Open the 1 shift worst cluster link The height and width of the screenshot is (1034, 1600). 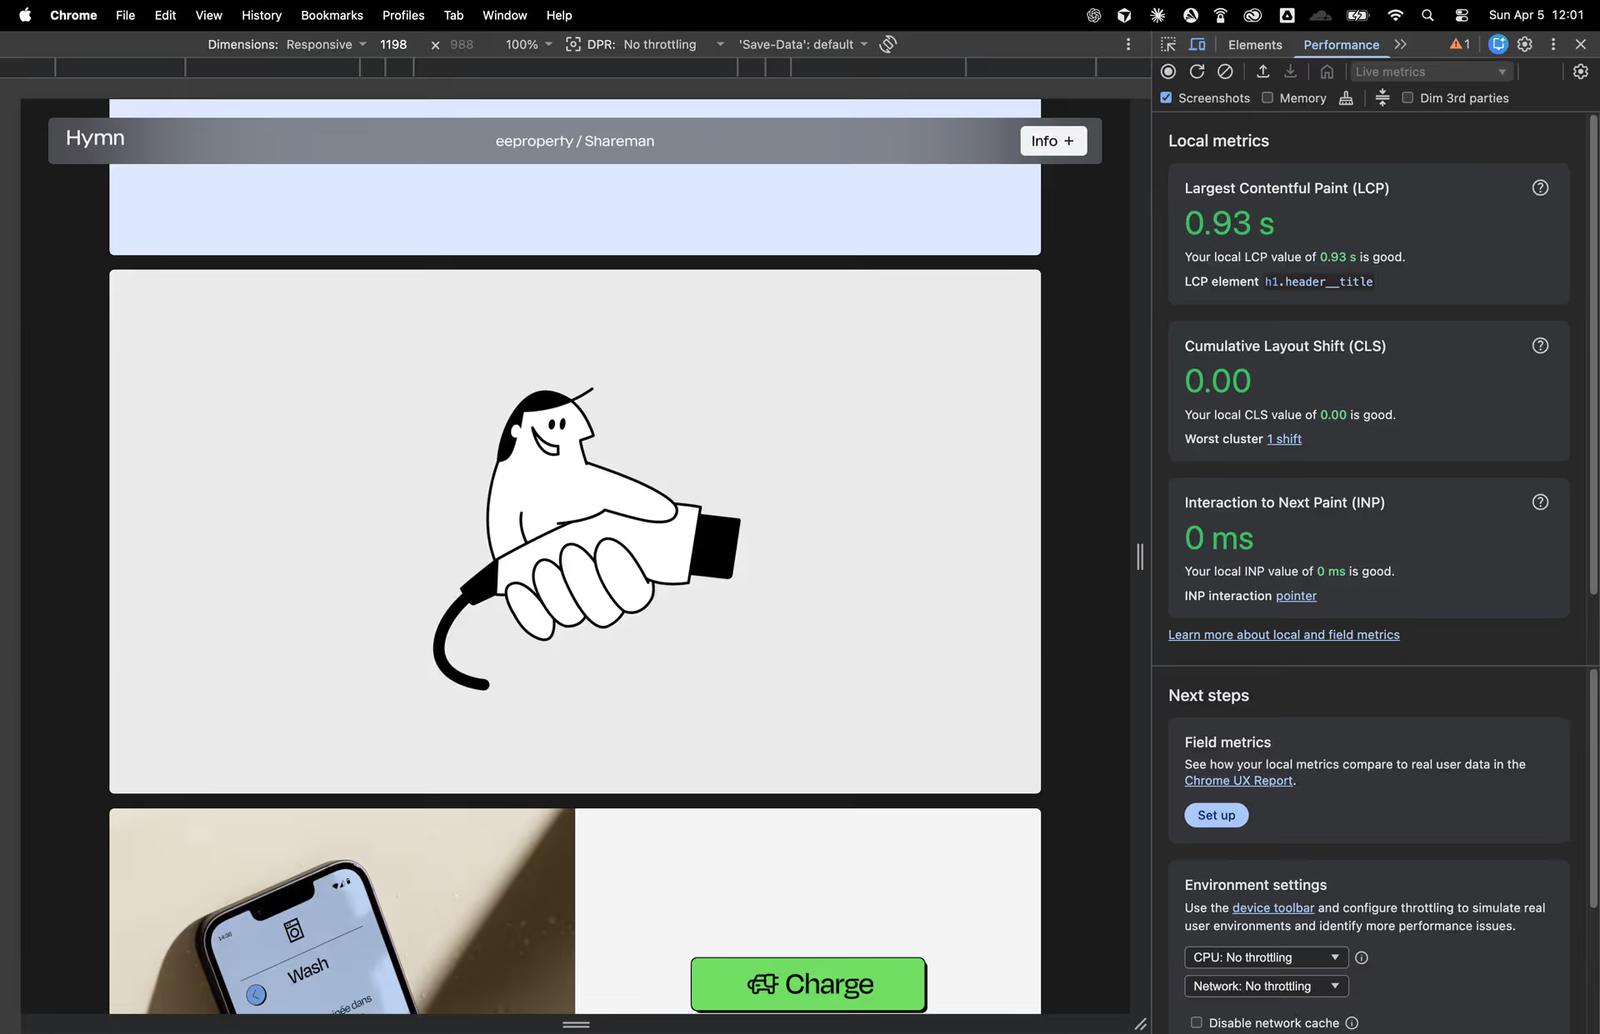pyautogui.click(x=1284, y=439)
